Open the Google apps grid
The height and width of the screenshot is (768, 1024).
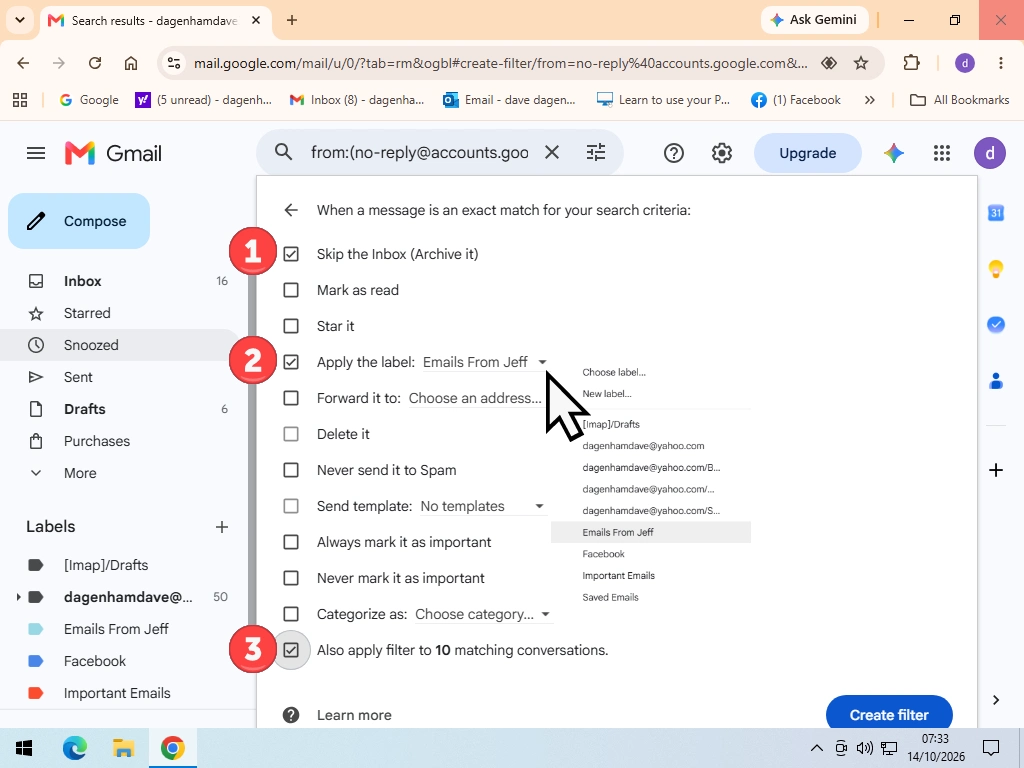pos(942,153)
